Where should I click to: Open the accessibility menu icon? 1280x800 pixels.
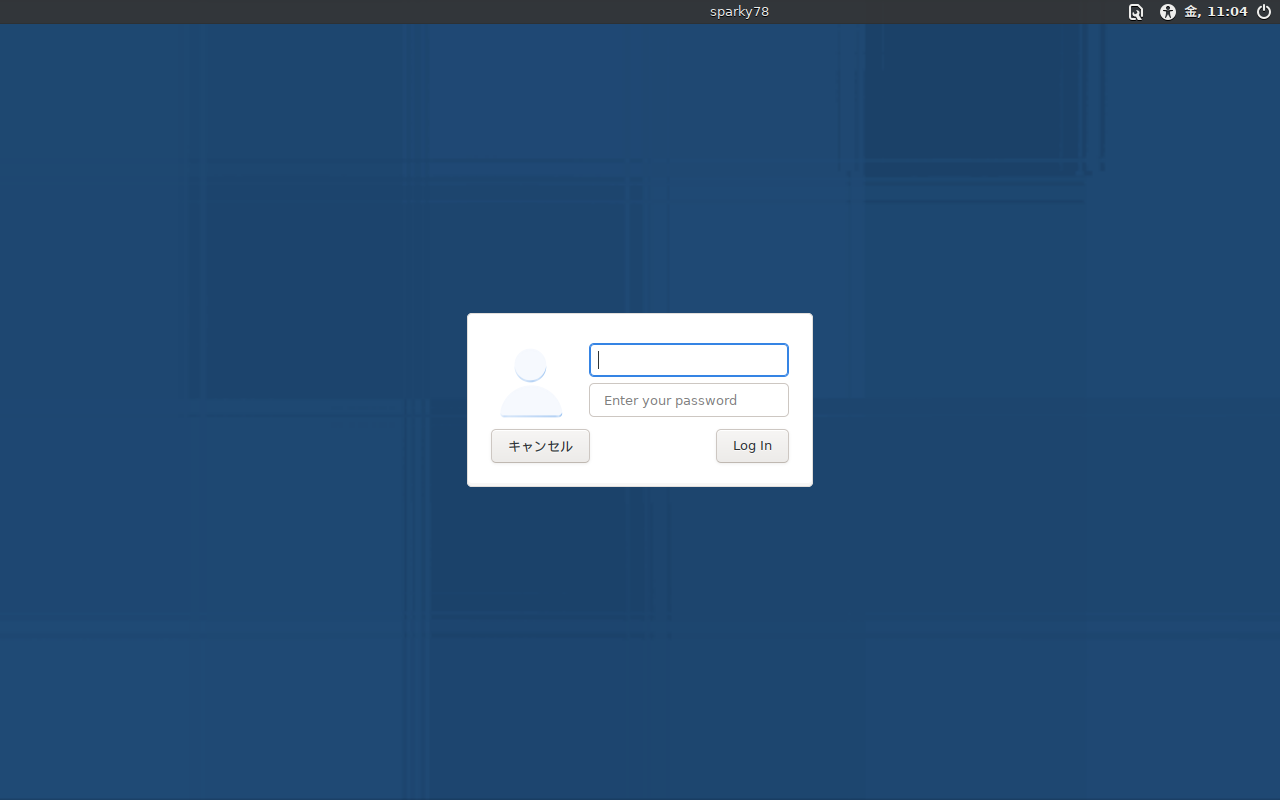[x=1167, y=12]
